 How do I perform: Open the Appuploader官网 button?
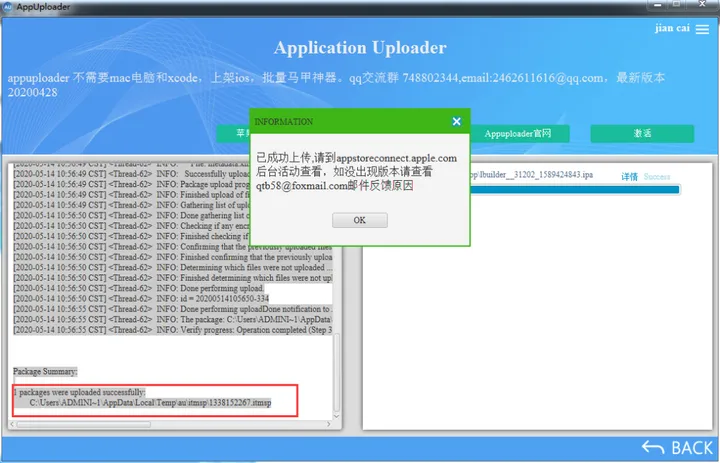(517, 134)
